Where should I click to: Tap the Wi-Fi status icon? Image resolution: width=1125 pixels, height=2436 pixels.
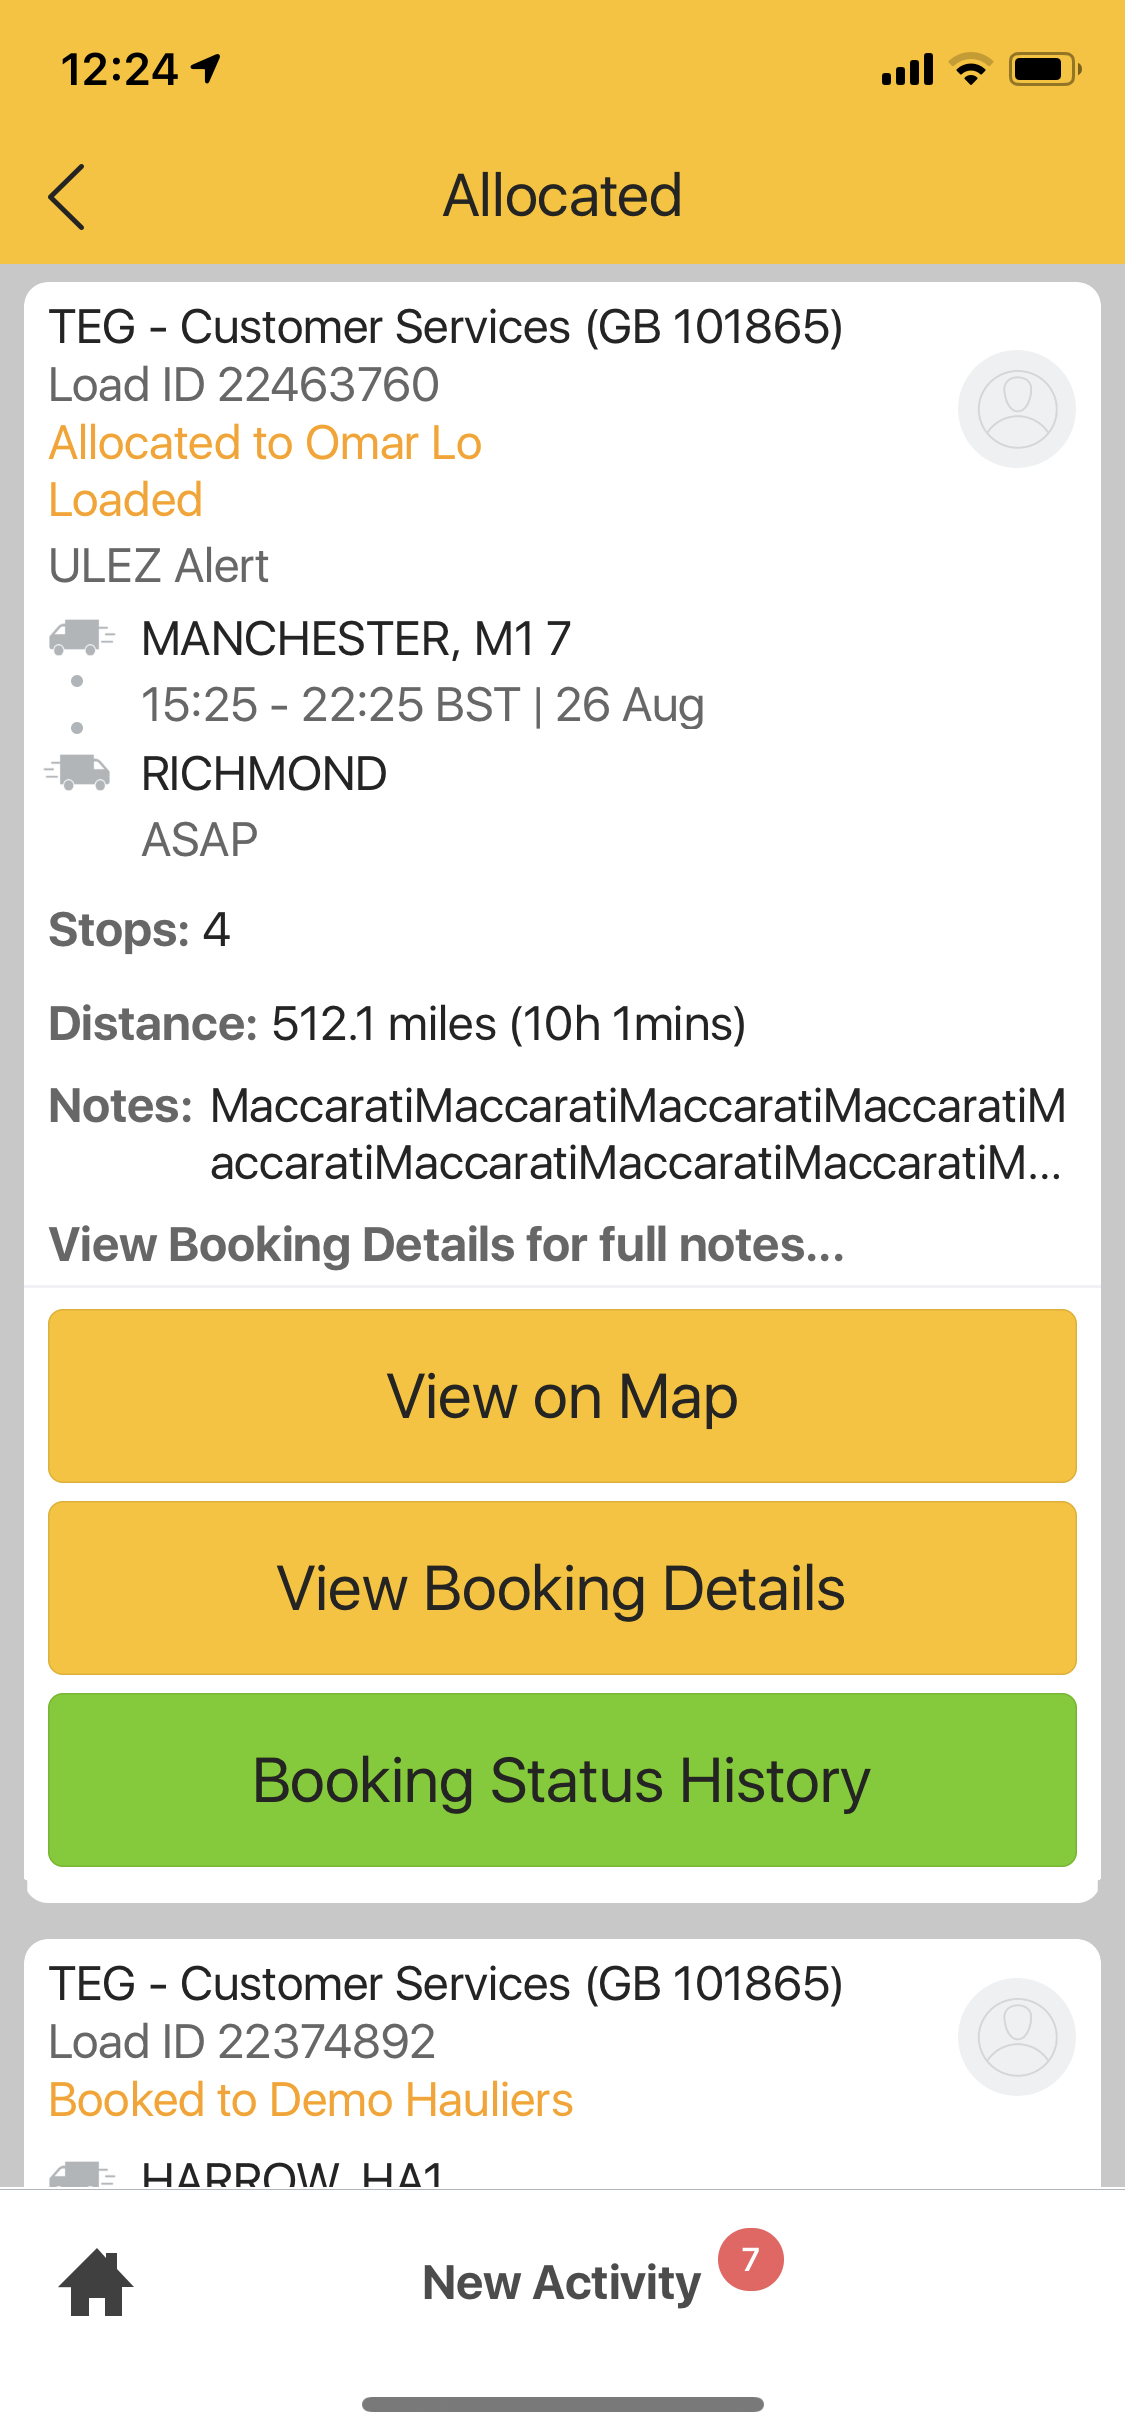969,70
